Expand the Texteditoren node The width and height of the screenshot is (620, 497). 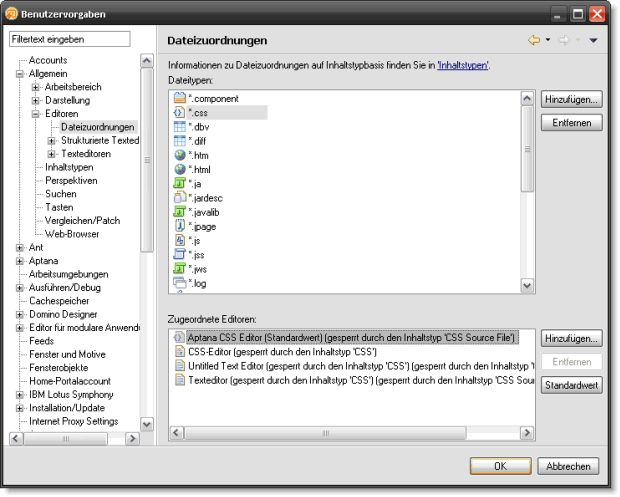51,154
